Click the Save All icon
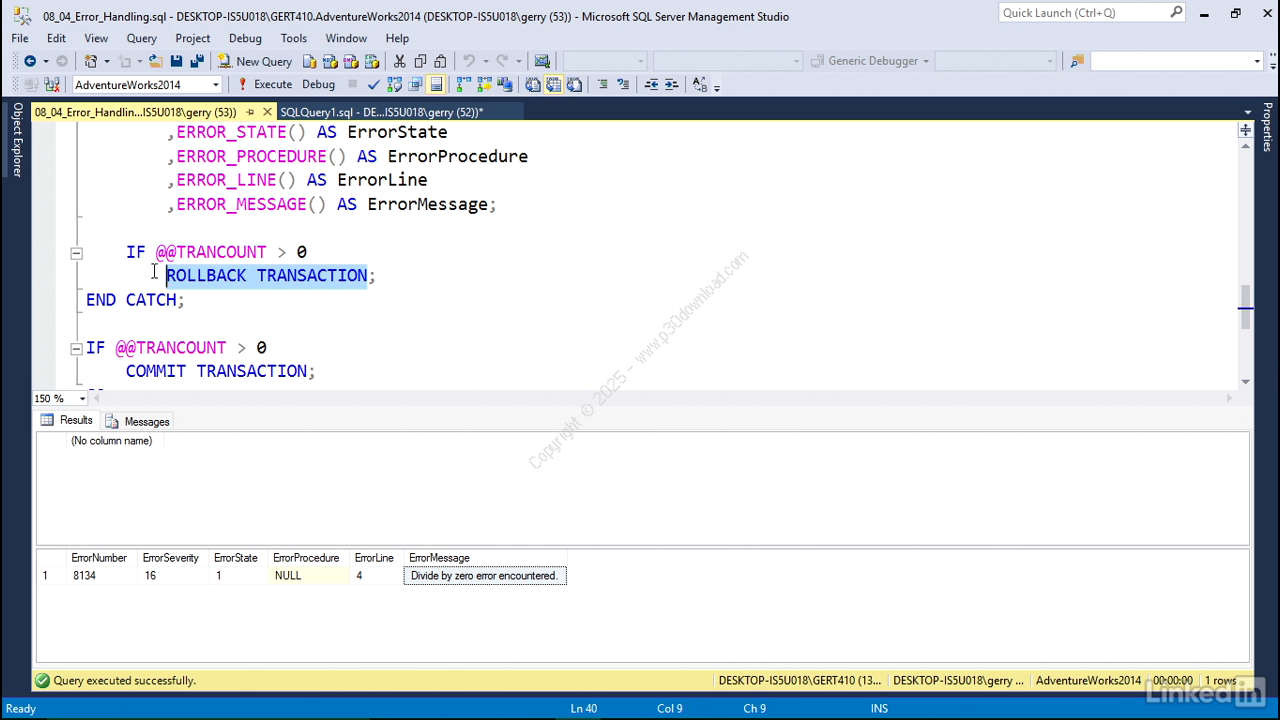The height and width of the screenshot is (720, 1280). point(197,61)
